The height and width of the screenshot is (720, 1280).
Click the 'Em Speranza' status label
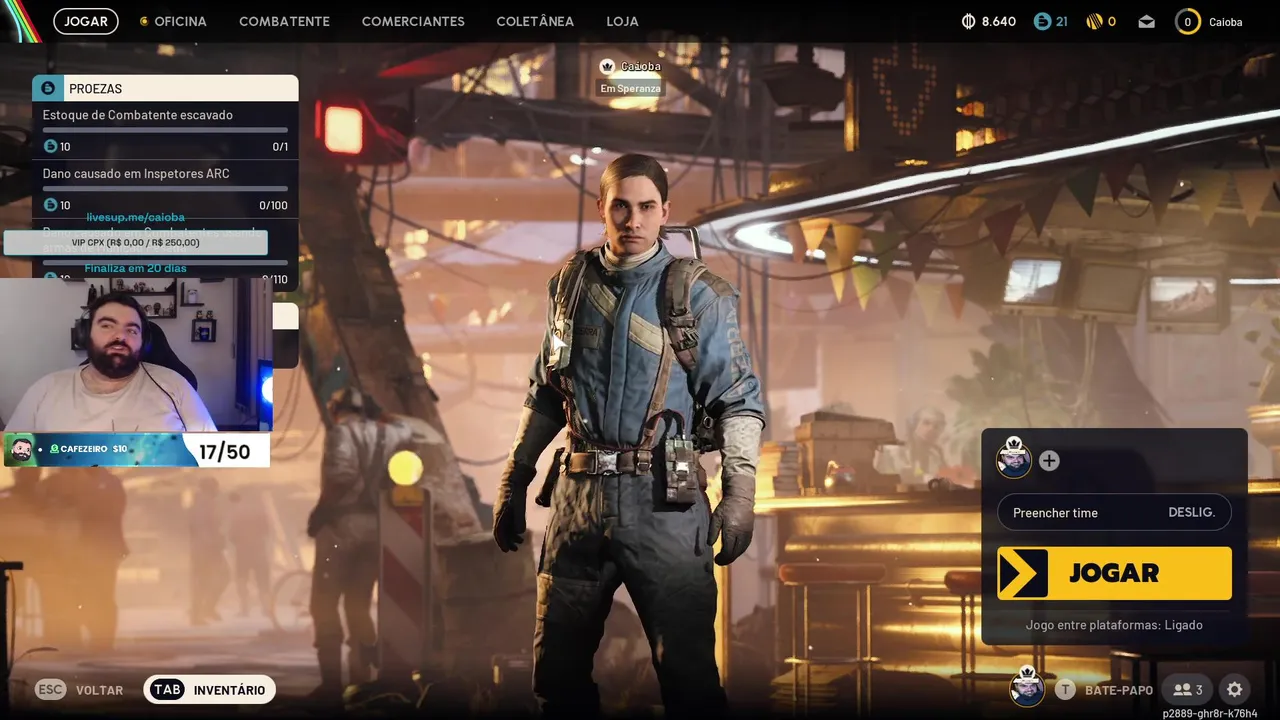(x=630, y=88)
